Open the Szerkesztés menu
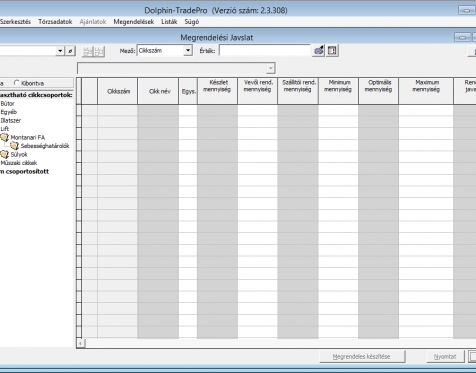 click(x=15, y=22)
